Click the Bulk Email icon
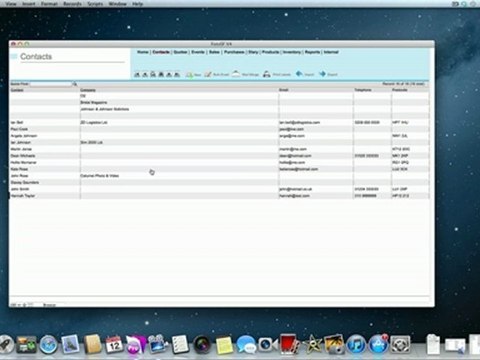 [208, 74]
